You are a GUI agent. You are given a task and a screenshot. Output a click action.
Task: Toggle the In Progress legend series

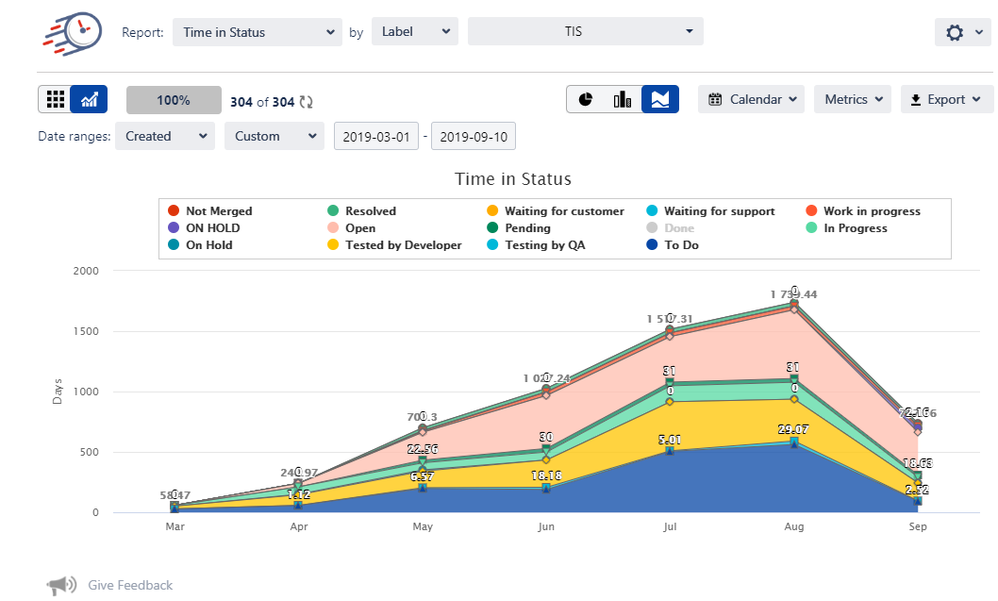(847, 228)
